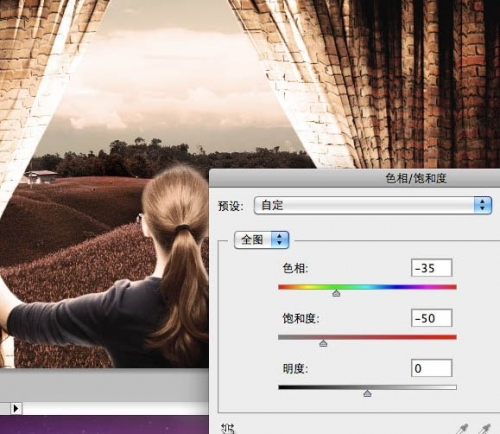This screenshot has height=434, width=500.
Task: Click the 明度 lightness value field
Action: click(432, 368)
